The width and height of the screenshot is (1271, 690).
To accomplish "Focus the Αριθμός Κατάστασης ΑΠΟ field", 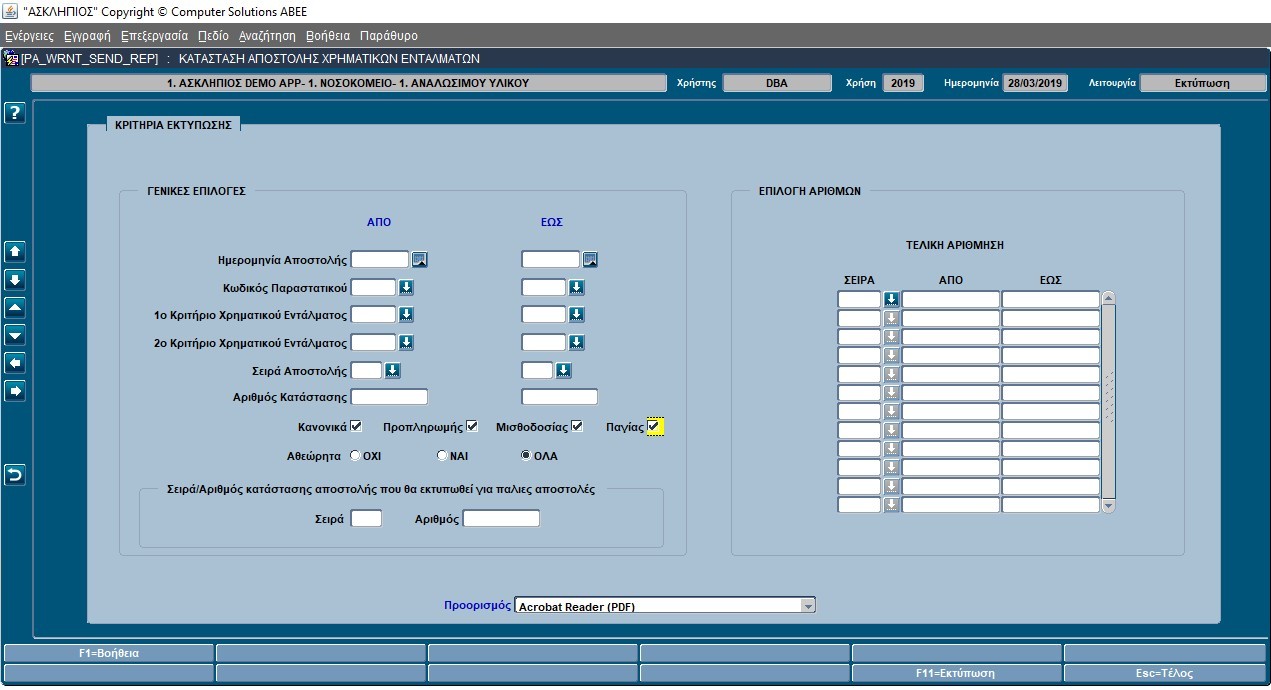I will coord(389,397).
